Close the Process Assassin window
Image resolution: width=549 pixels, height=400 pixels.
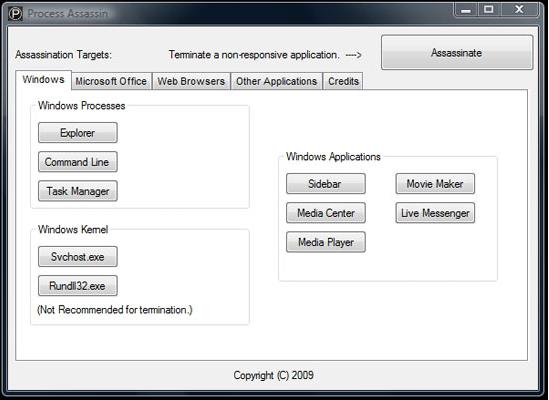click(519, 10)
